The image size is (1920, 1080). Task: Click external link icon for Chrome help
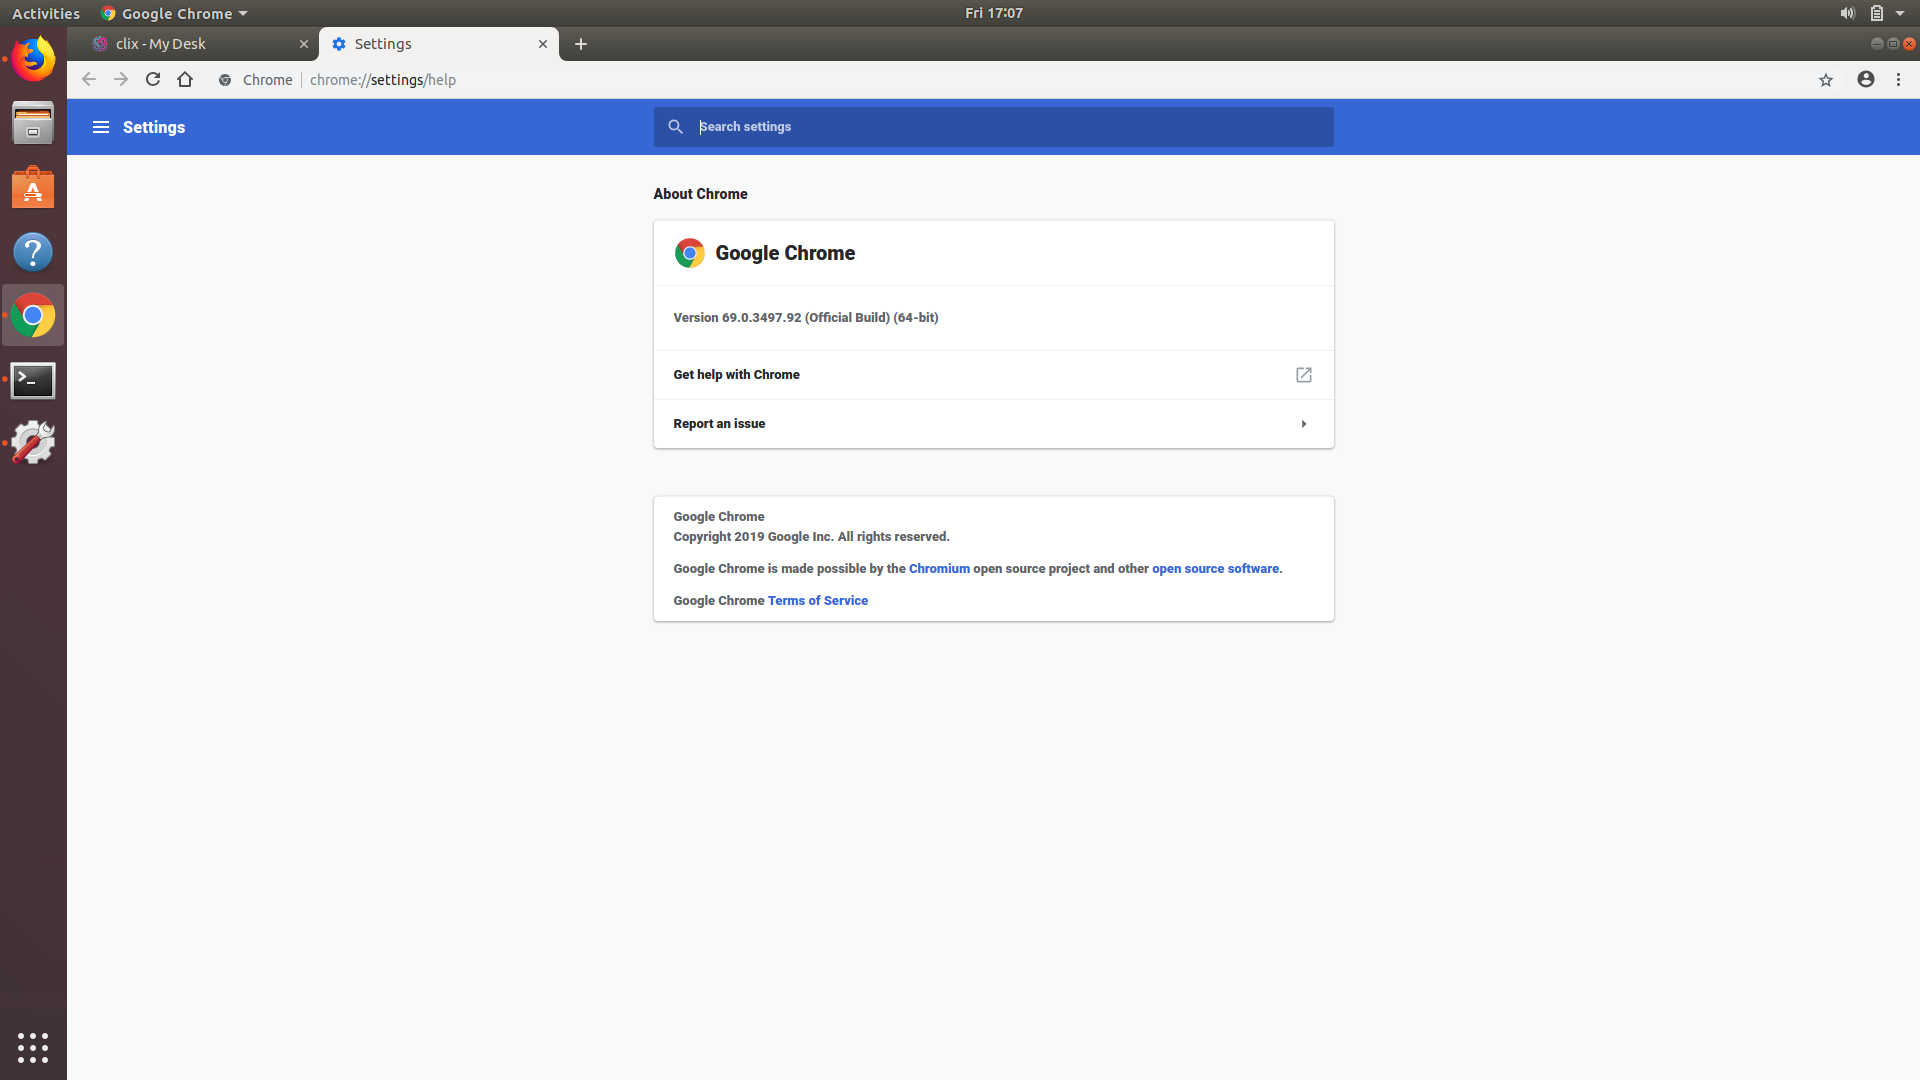point(1303,375)
